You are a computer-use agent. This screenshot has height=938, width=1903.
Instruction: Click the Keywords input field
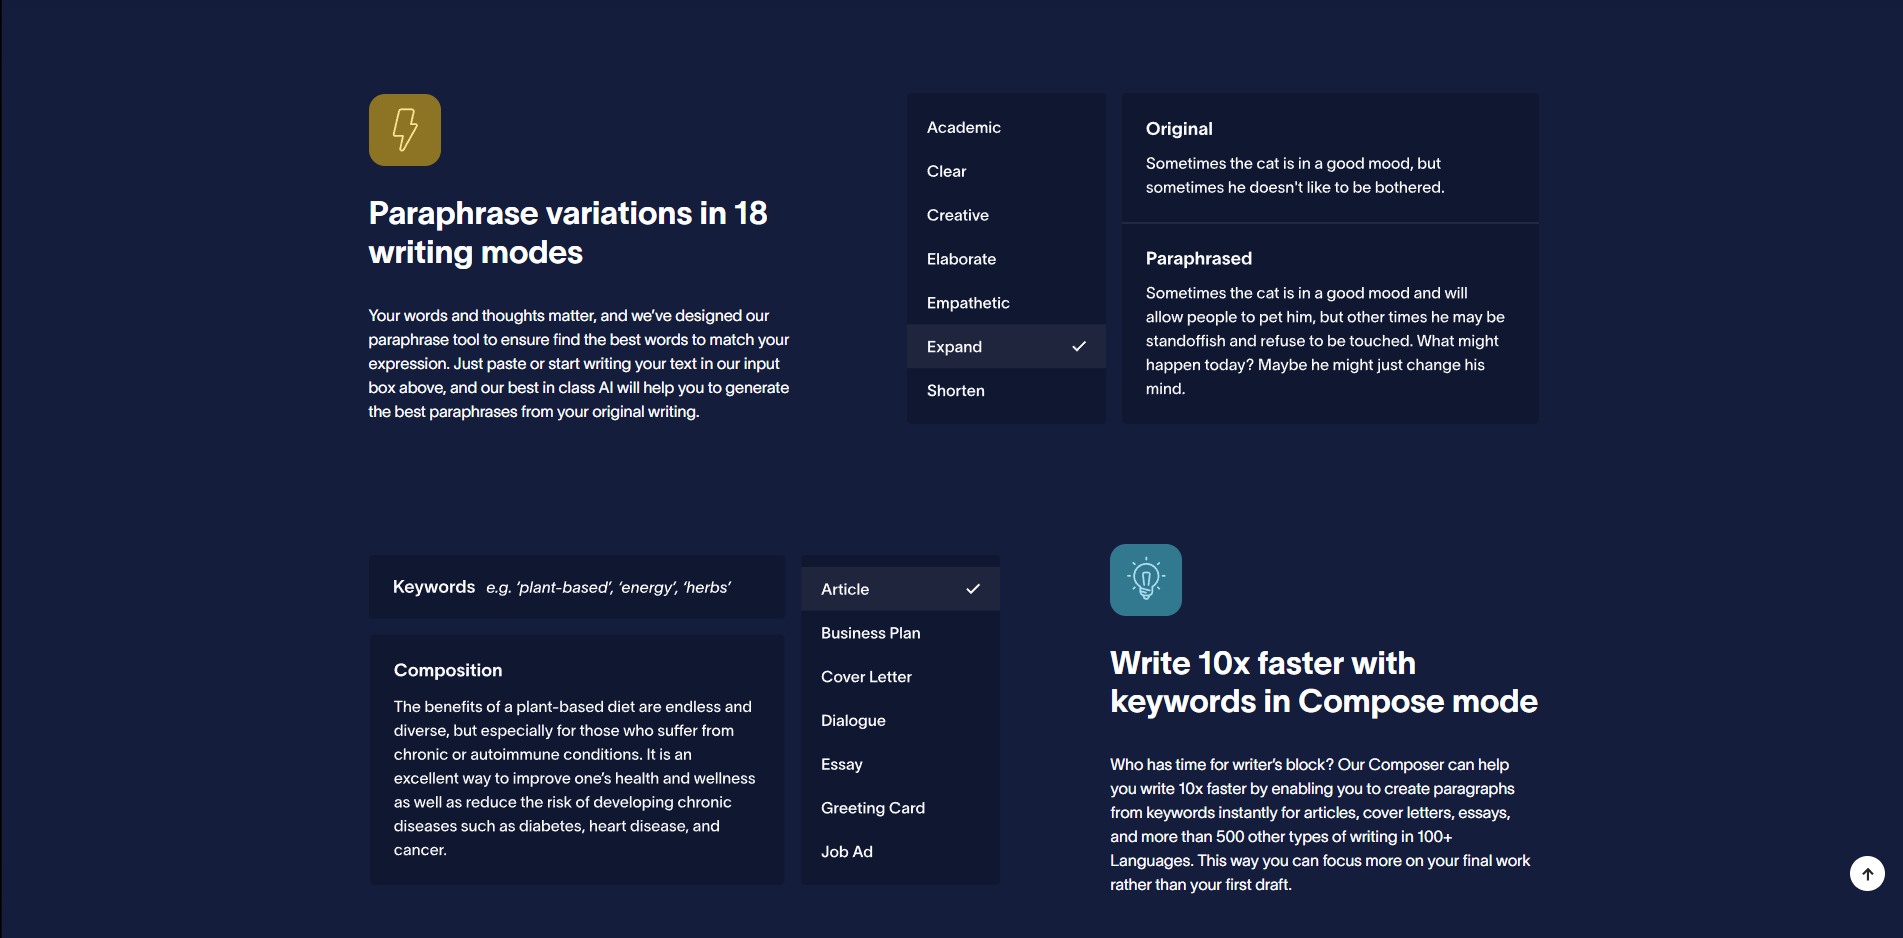coord(577,587)
